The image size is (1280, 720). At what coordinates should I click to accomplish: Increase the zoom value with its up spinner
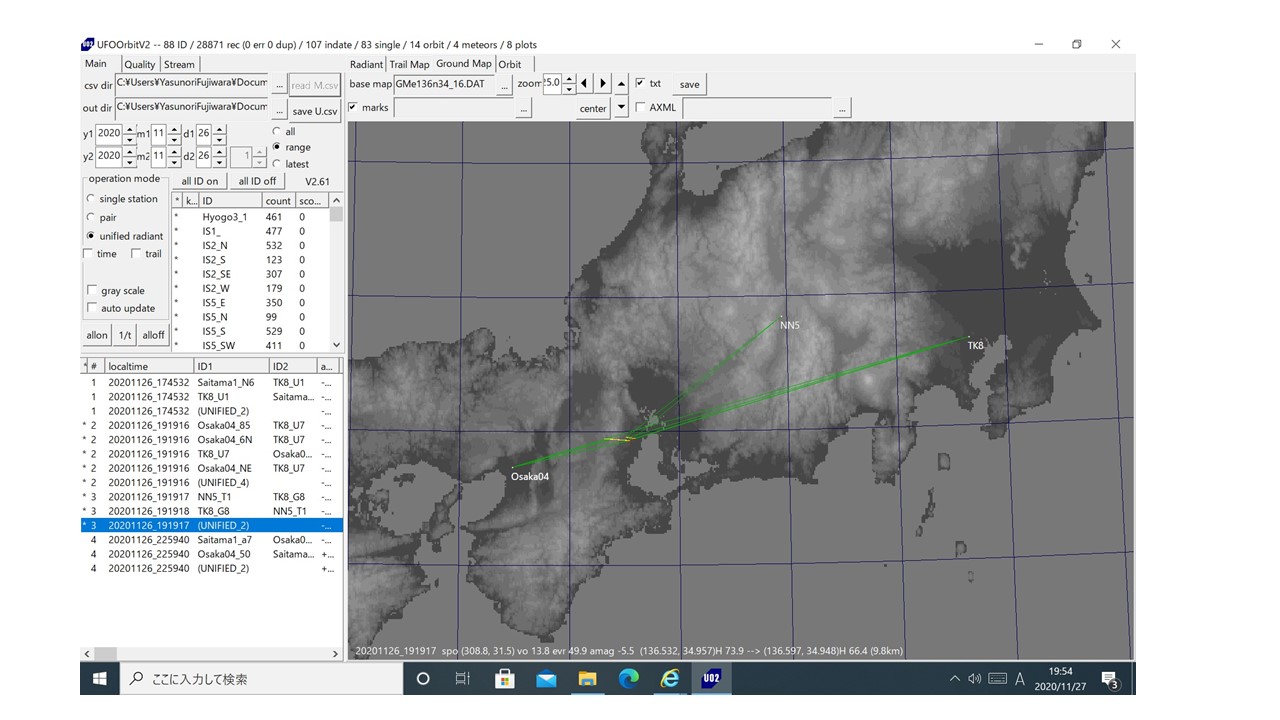point(569,80)
